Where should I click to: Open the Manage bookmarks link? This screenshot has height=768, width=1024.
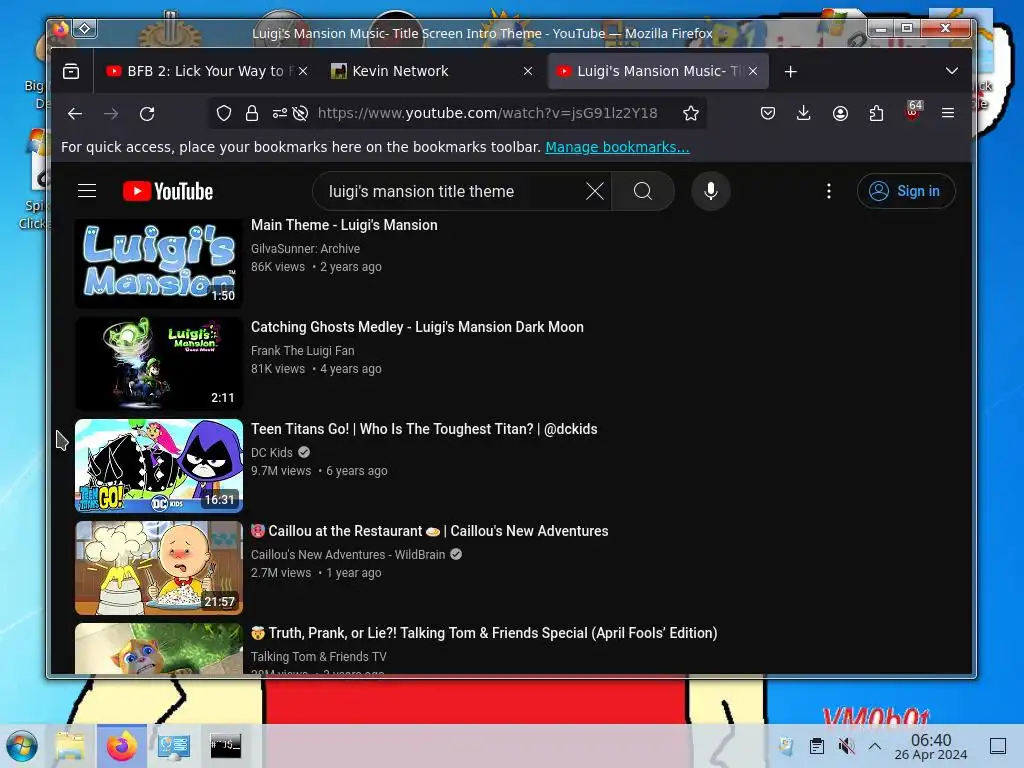(617, 147)
